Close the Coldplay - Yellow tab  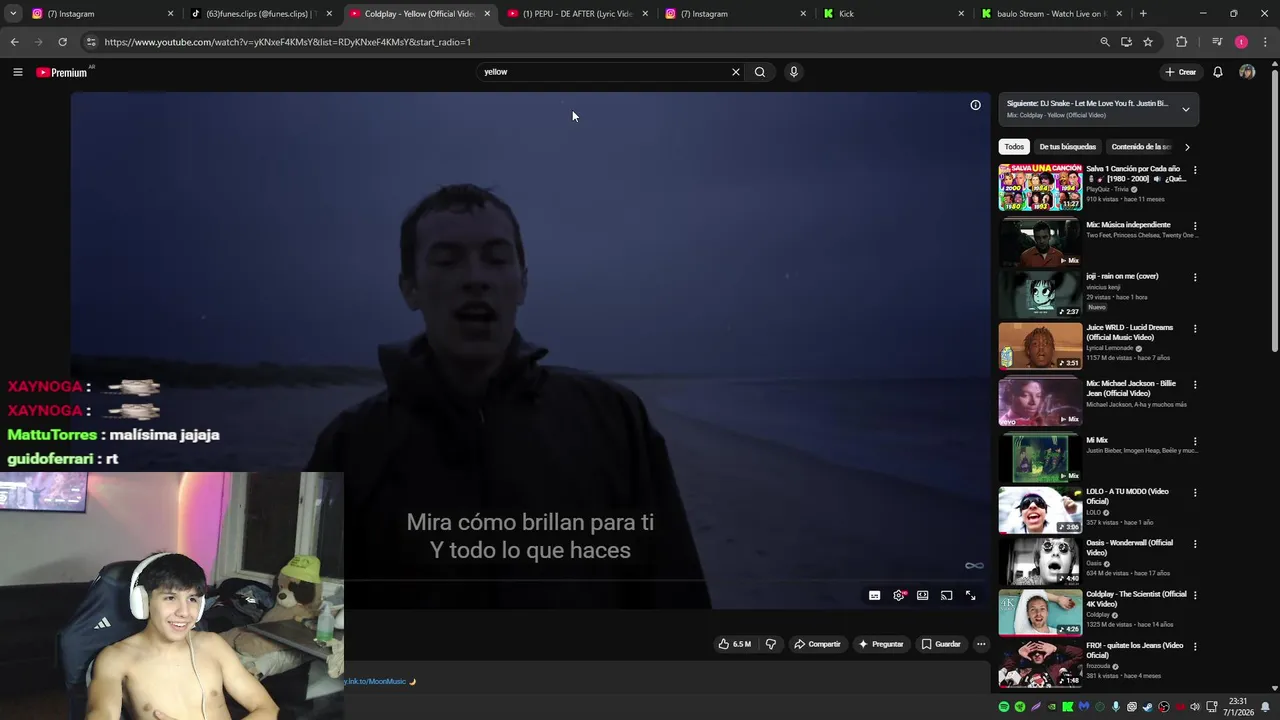click(x=487, y=14)
